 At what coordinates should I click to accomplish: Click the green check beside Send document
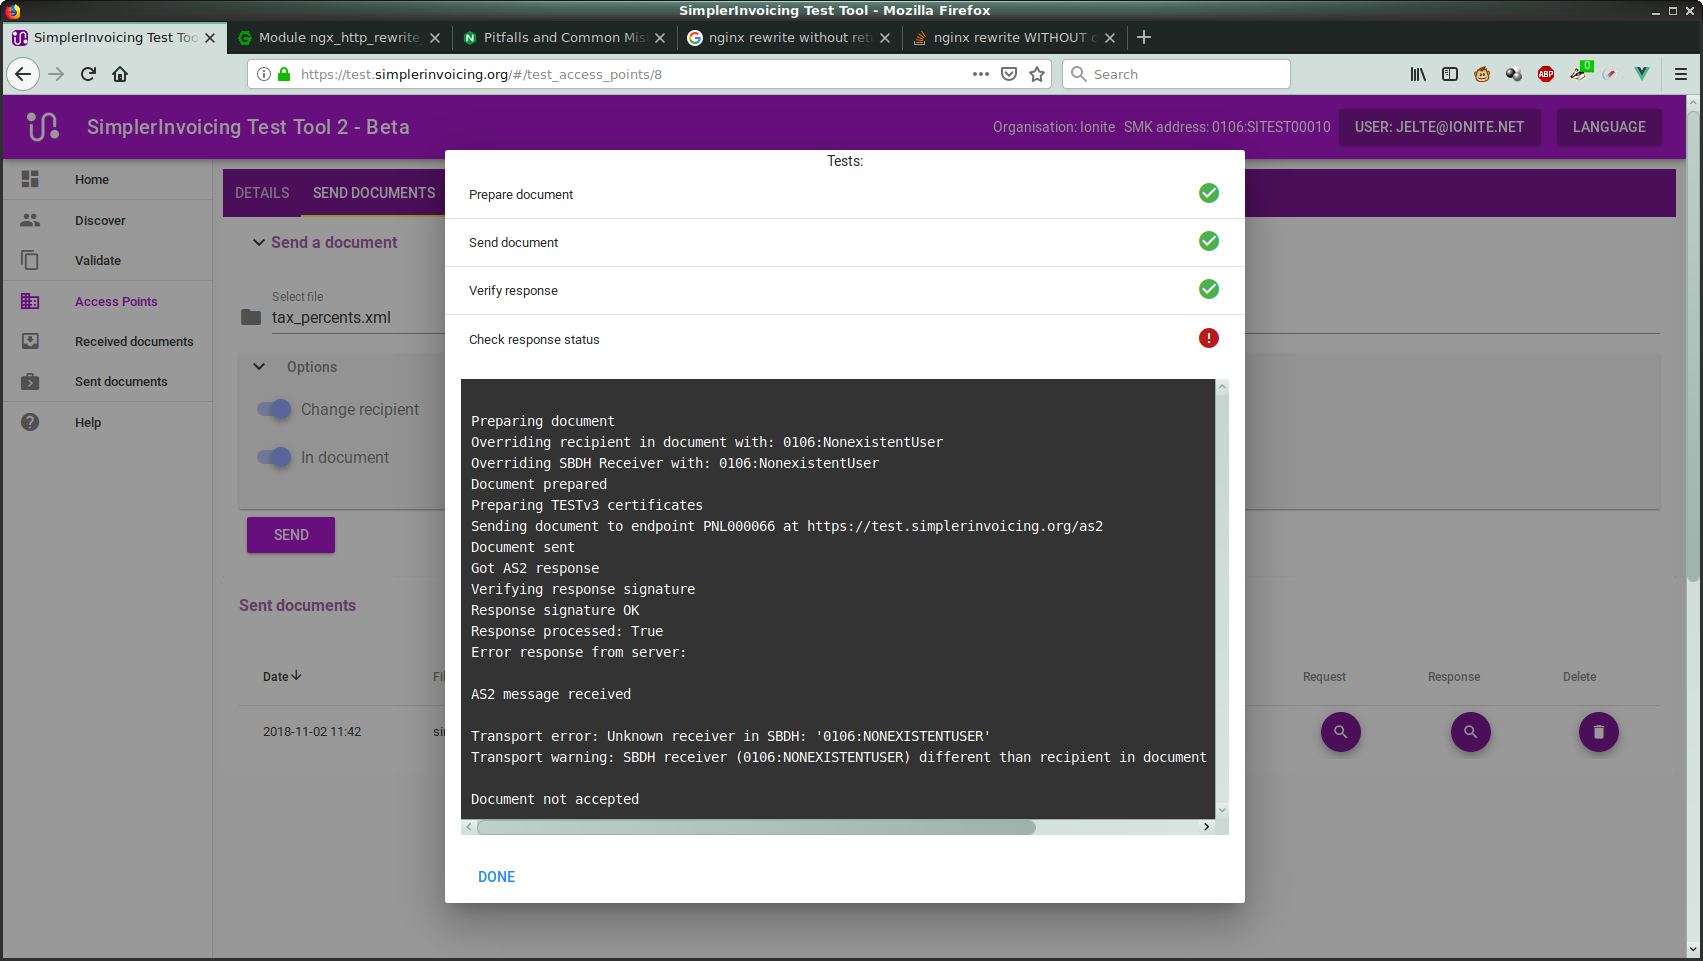[x=1209, y=241]
